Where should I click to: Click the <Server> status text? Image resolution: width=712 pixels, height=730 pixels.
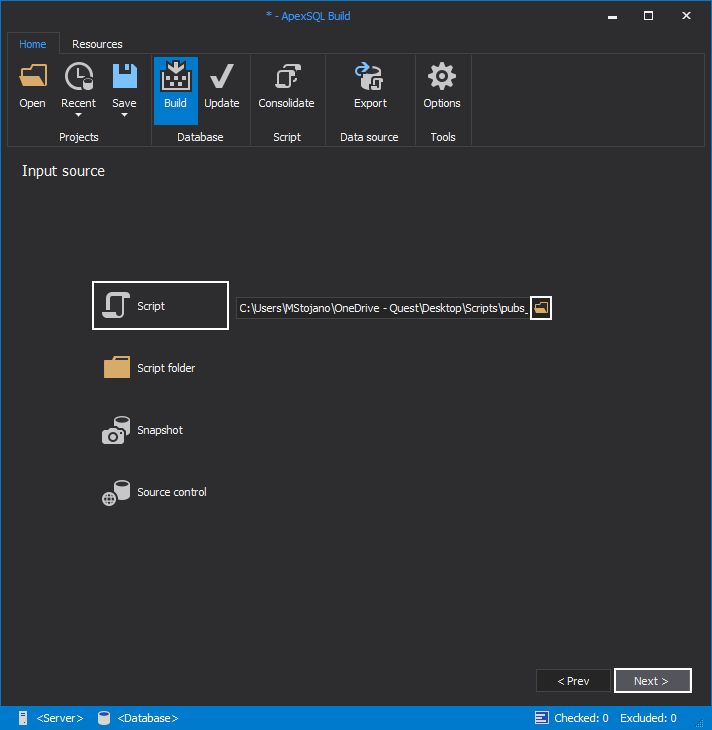click(x=60, y=718)
